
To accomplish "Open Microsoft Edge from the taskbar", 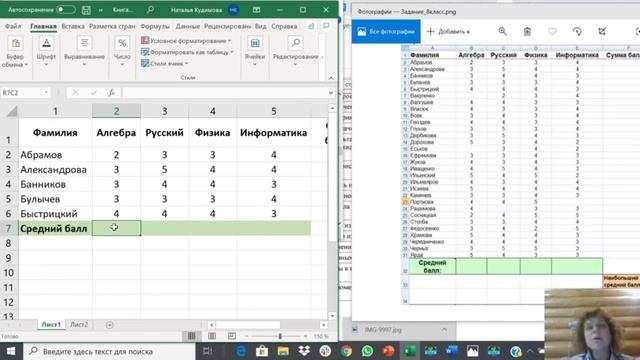I will tap(241, 351).
